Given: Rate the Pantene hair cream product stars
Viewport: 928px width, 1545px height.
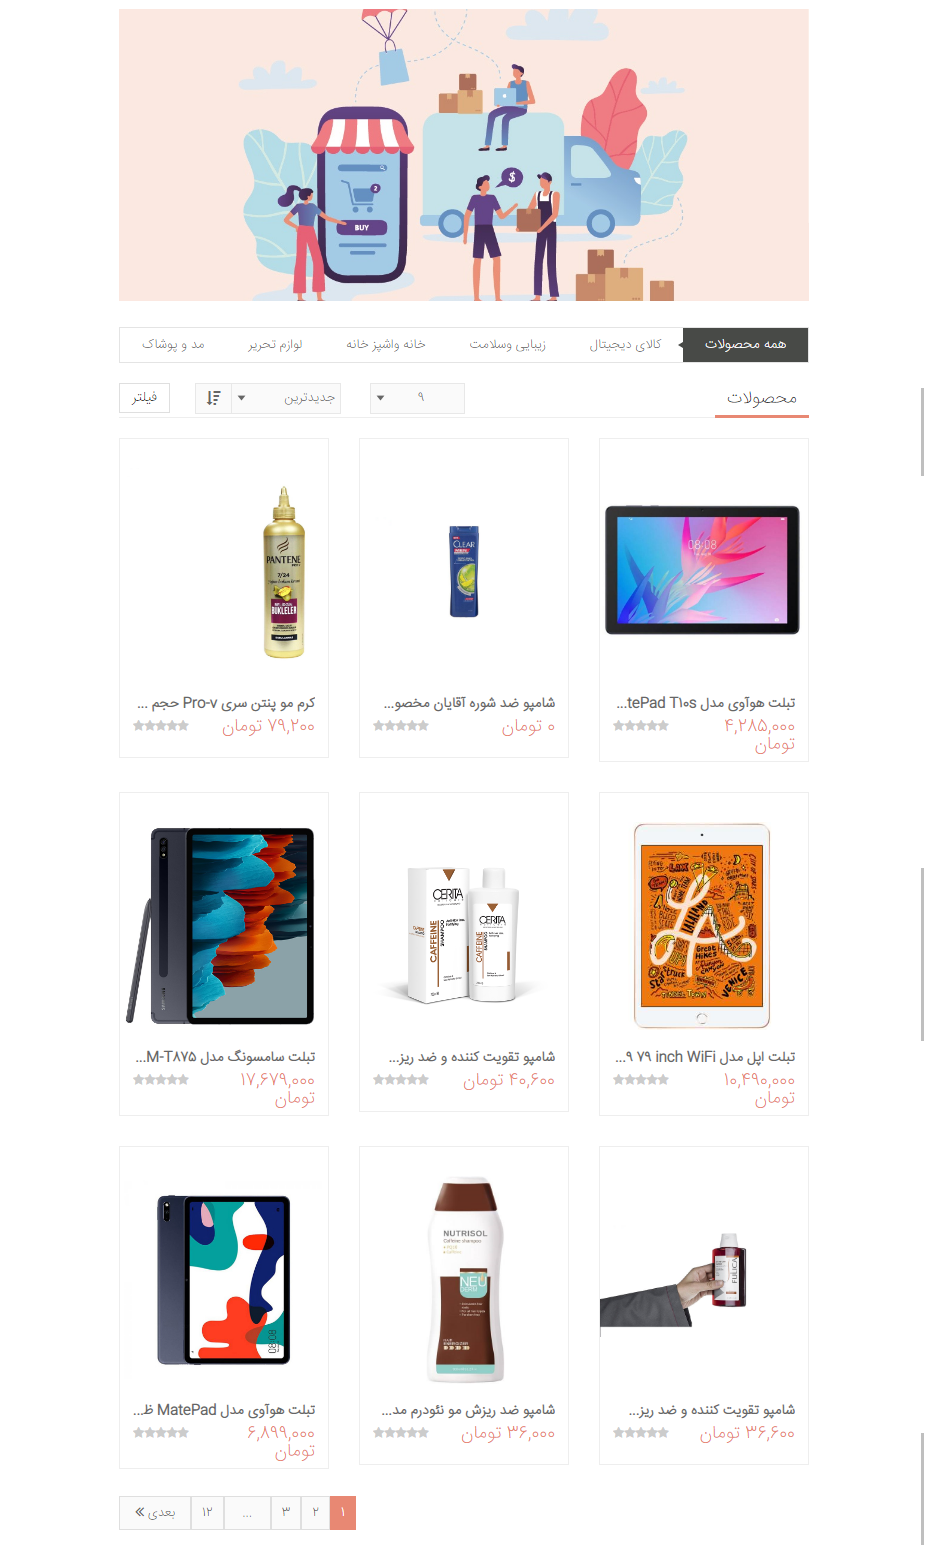Looking at the screenshot, I should click(x=161, y=726).
